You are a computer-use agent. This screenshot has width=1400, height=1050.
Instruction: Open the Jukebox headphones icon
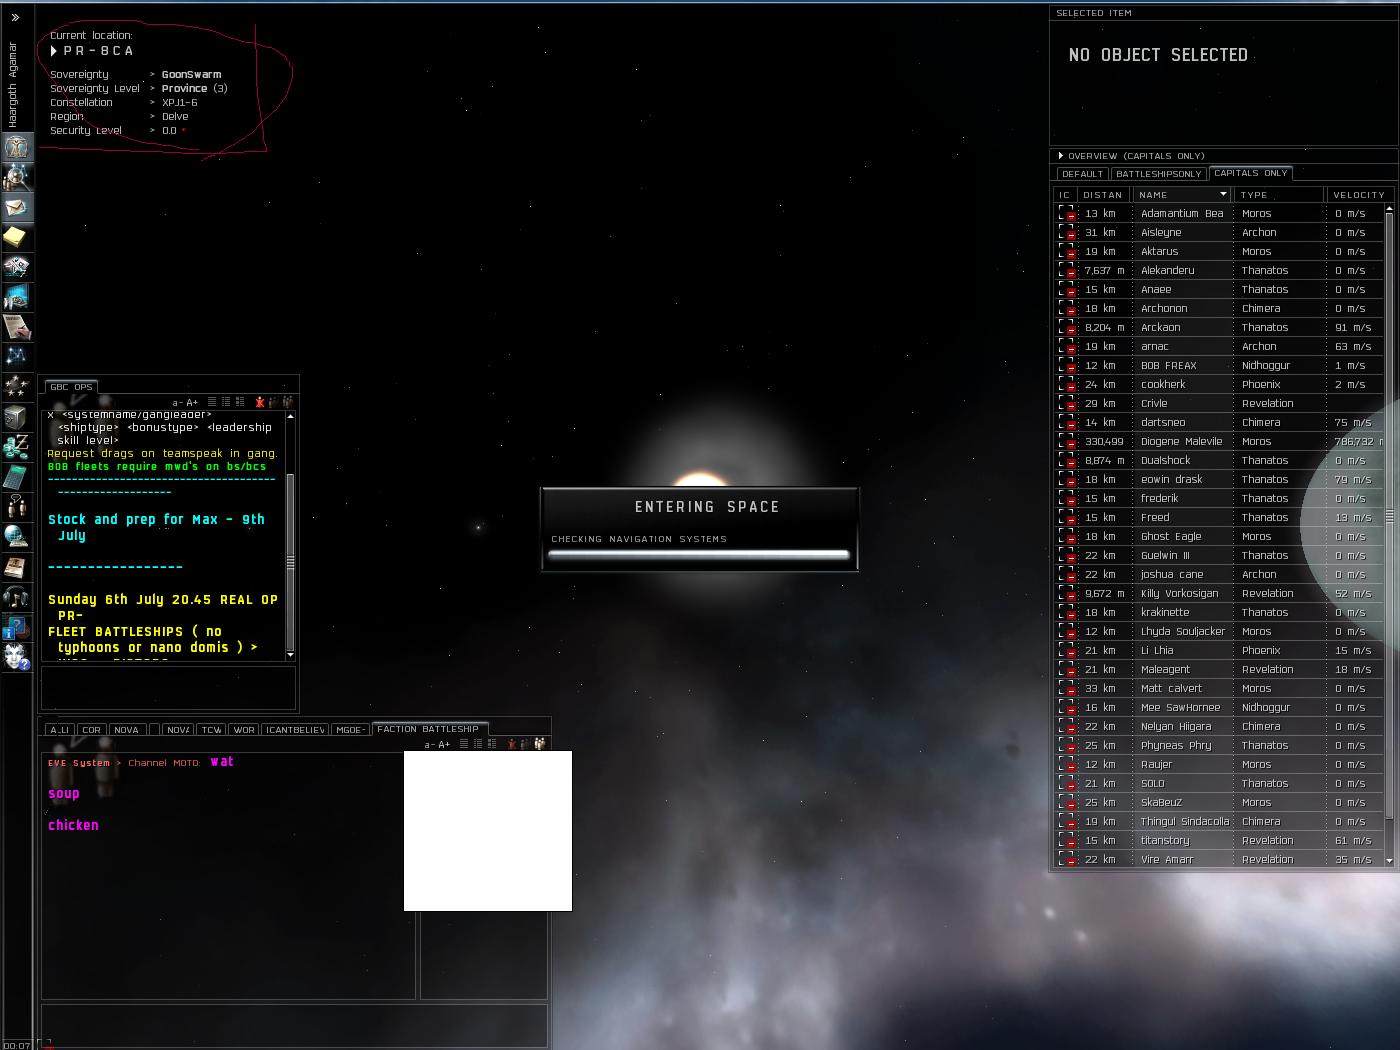(16, 597)
